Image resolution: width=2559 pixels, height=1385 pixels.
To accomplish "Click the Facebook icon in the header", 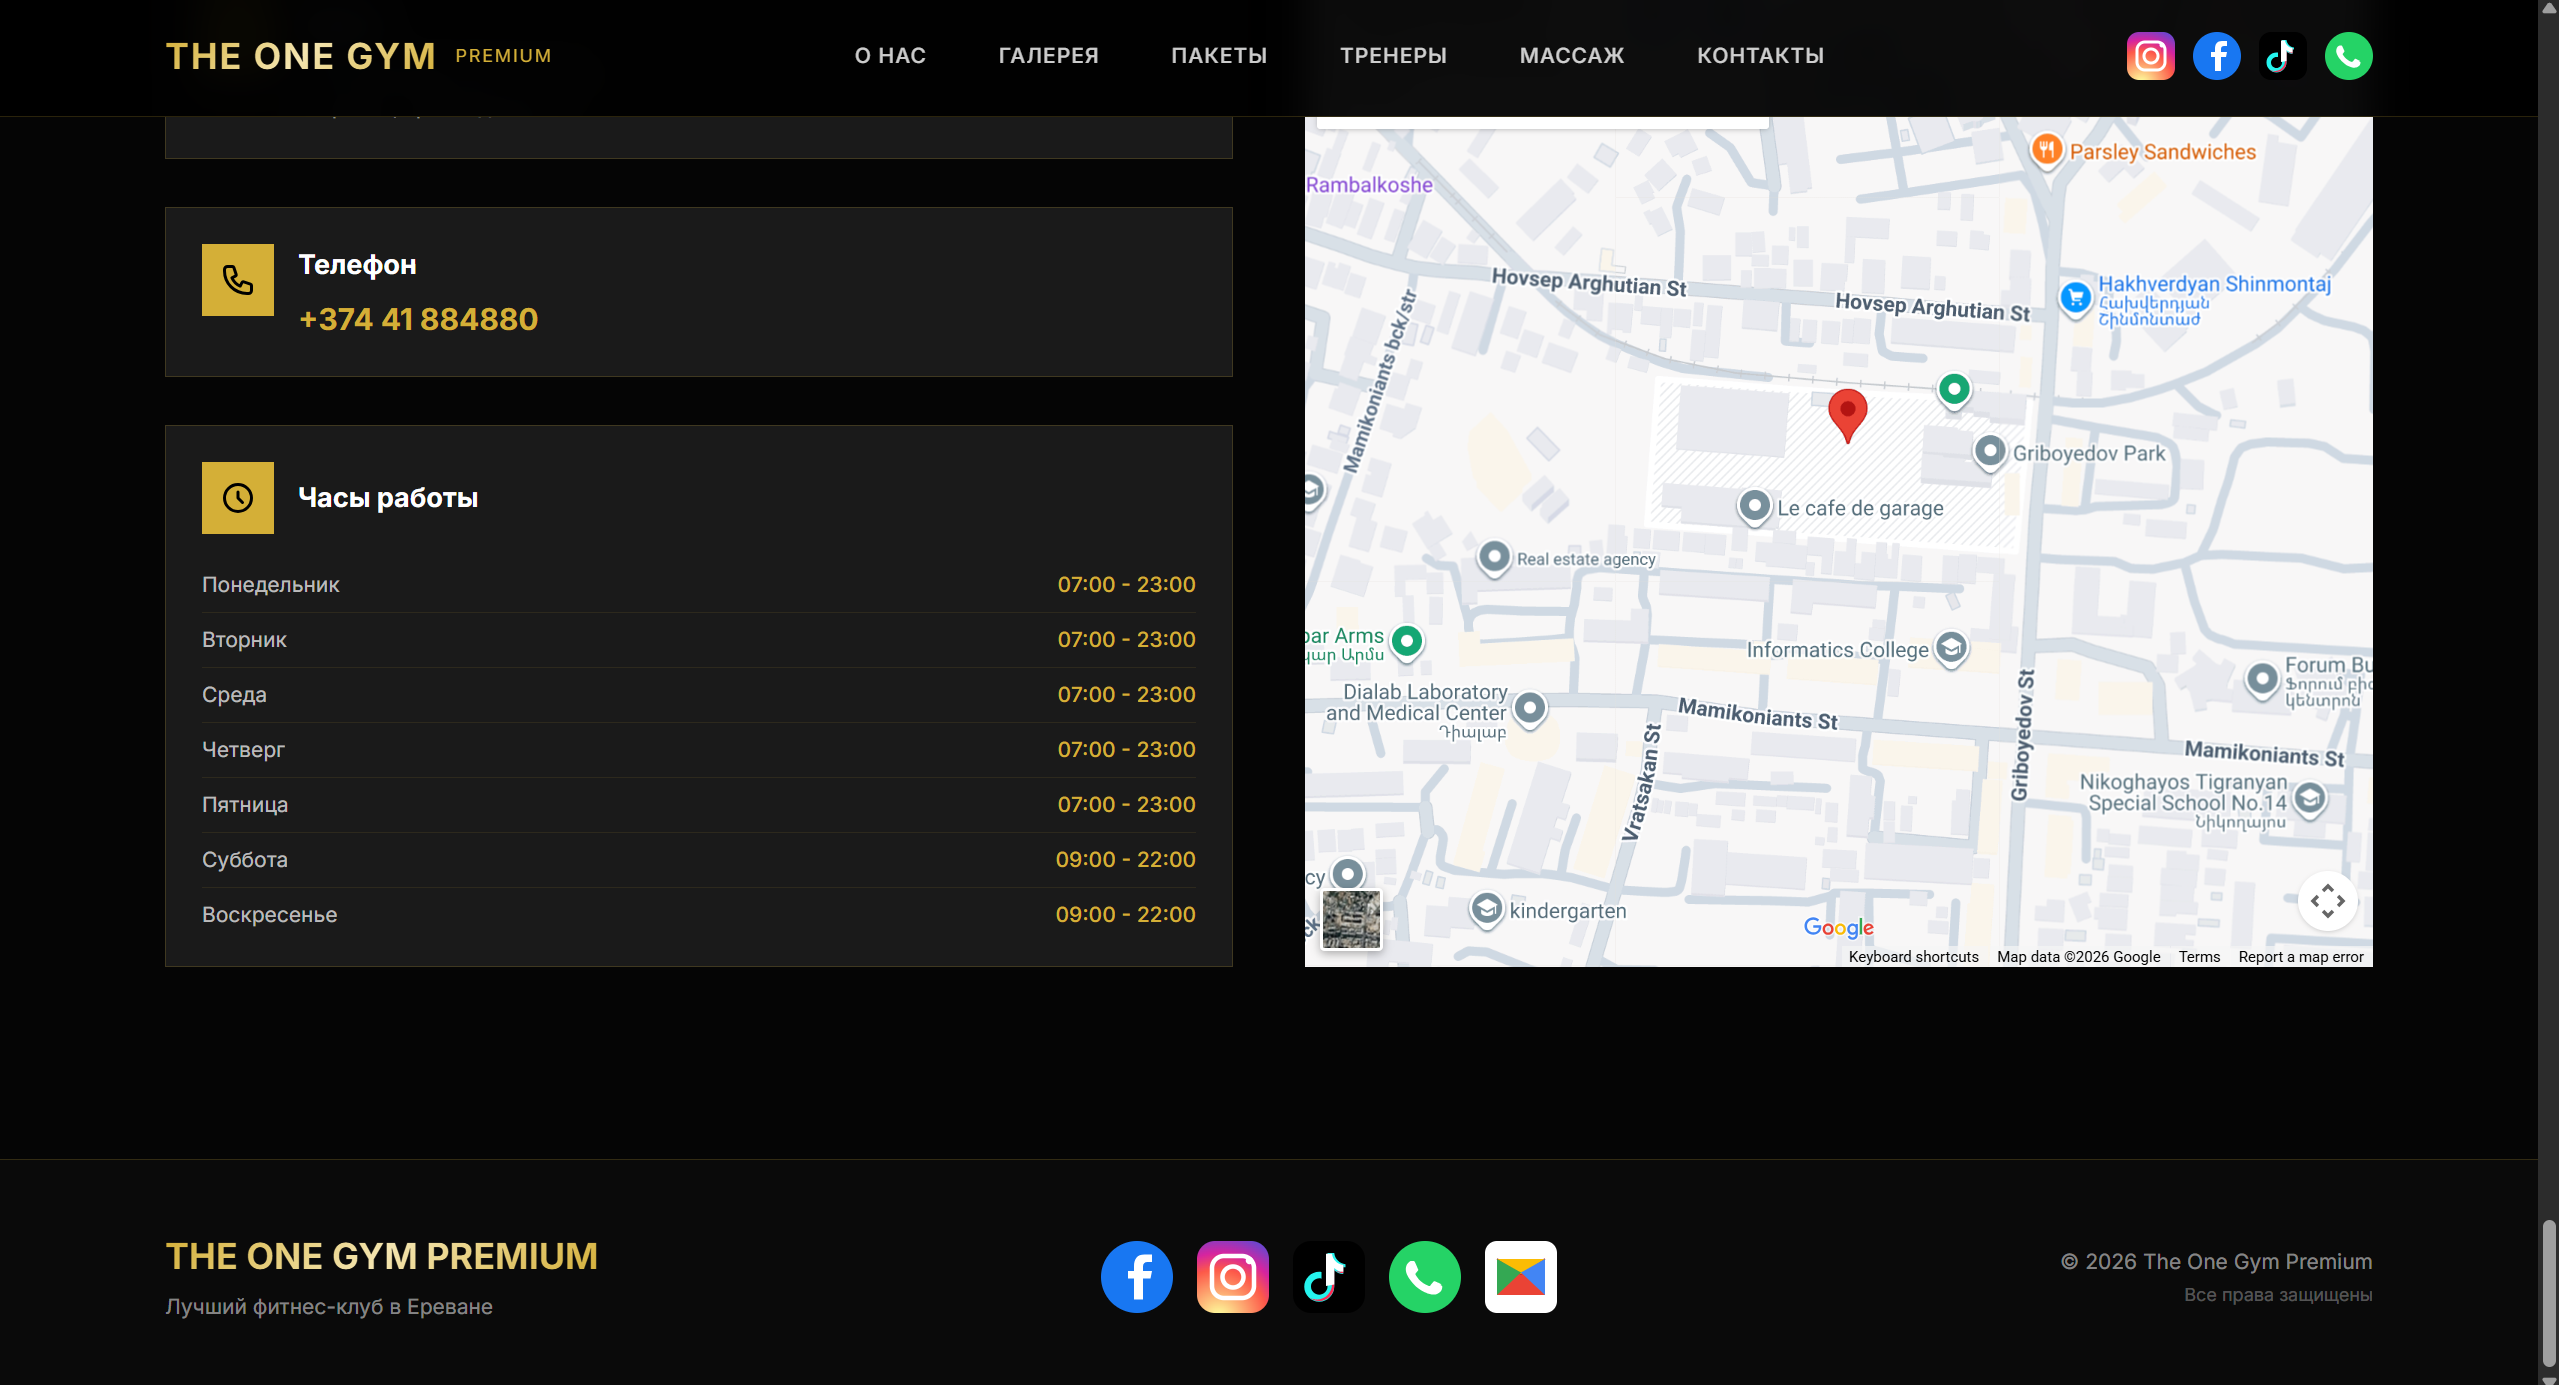I will [x=2216, y=55].
